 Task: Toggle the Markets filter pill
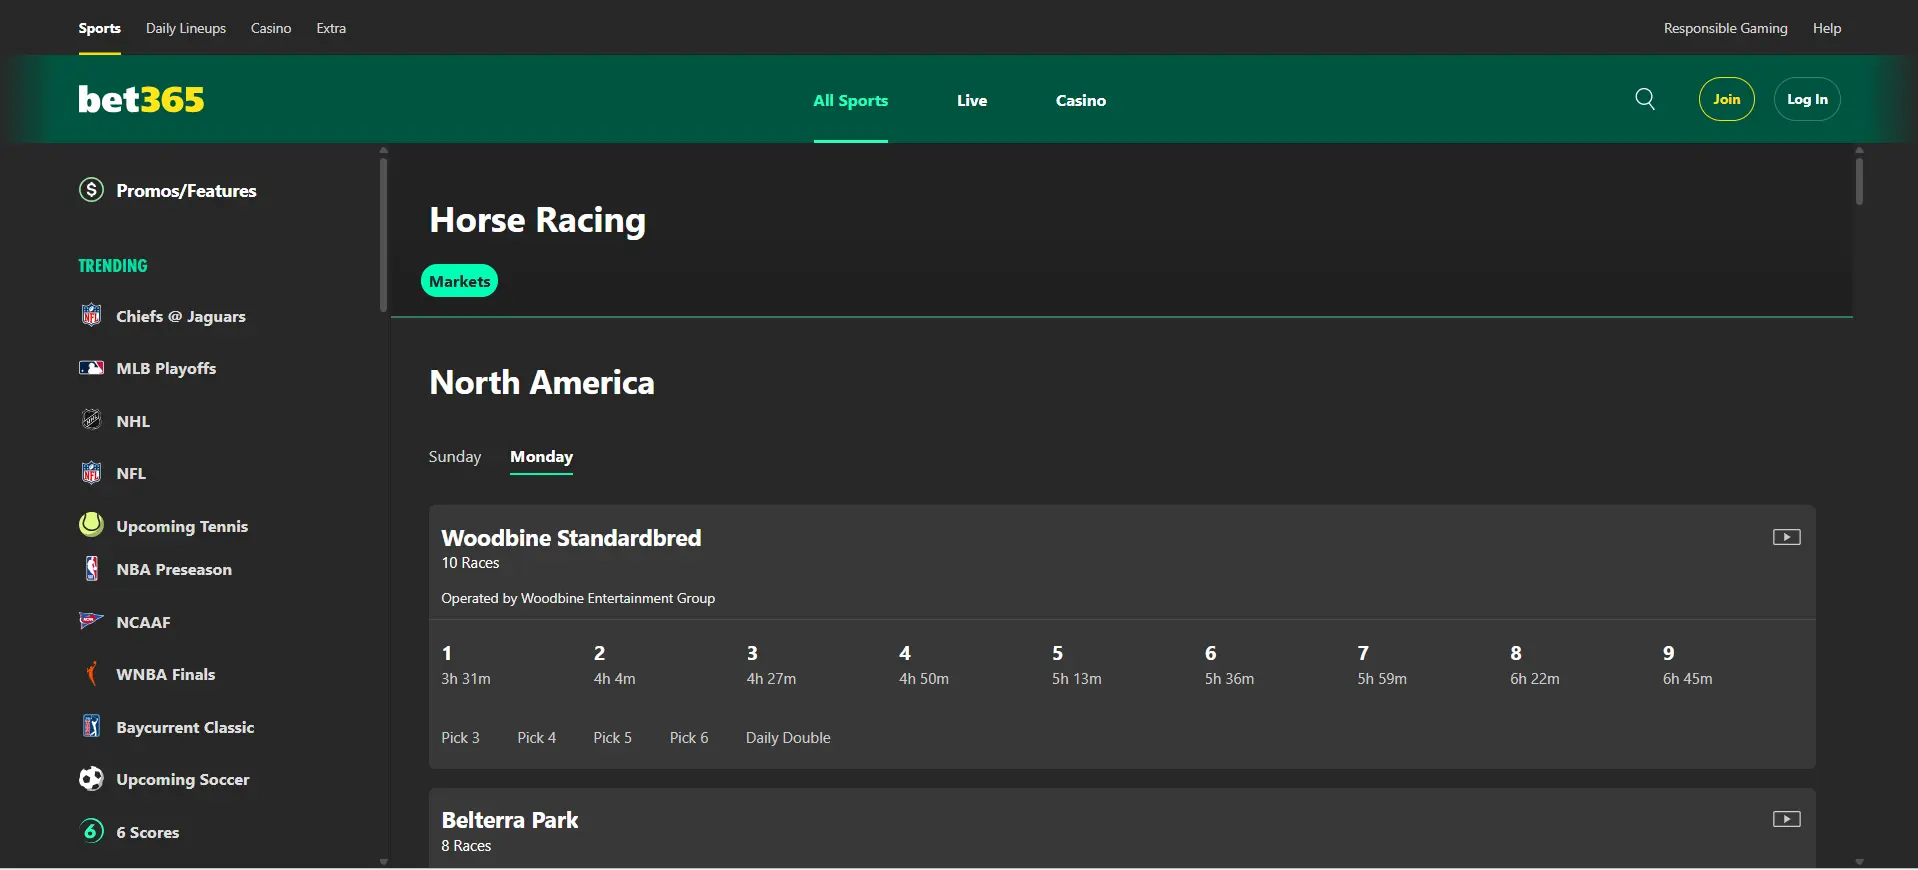(x=459, y=281)
